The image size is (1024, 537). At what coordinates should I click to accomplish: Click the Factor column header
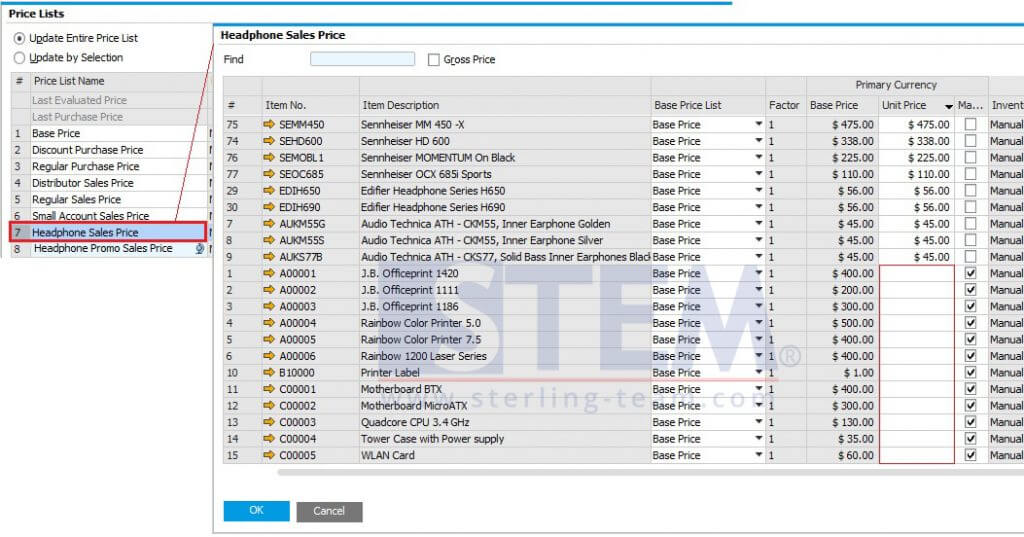786,105
